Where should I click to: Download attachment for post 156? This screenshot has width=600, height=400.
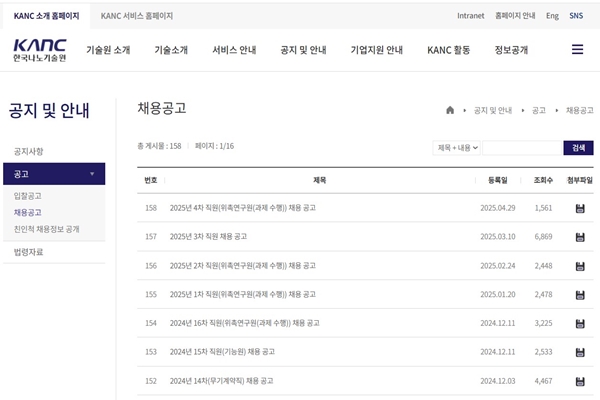pos(580,266)
